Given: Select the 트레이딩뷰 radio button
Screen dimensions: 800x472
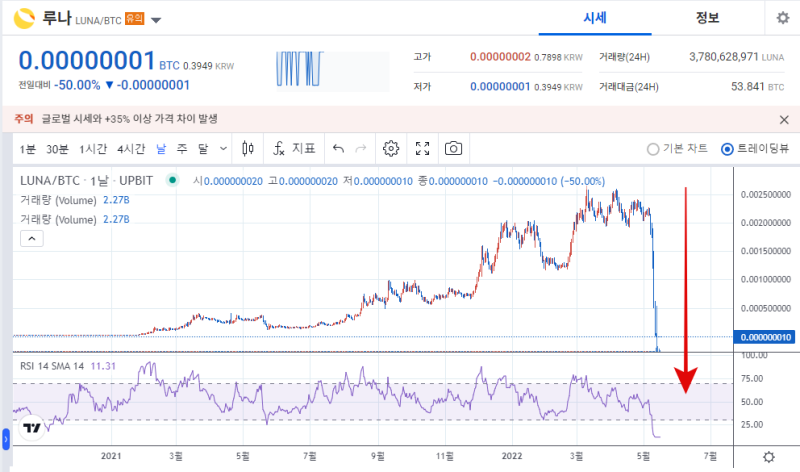Looking at the screenshot, I should 727,149.
